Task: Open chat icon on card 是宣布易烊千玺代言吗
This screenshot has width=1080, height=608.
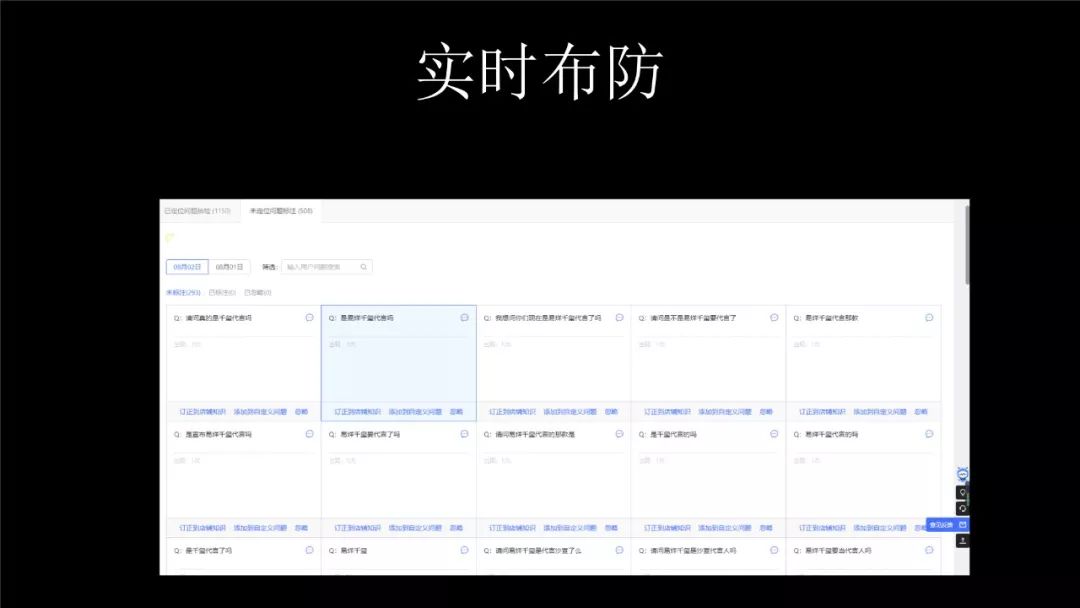Action: [x=309, y=434]
